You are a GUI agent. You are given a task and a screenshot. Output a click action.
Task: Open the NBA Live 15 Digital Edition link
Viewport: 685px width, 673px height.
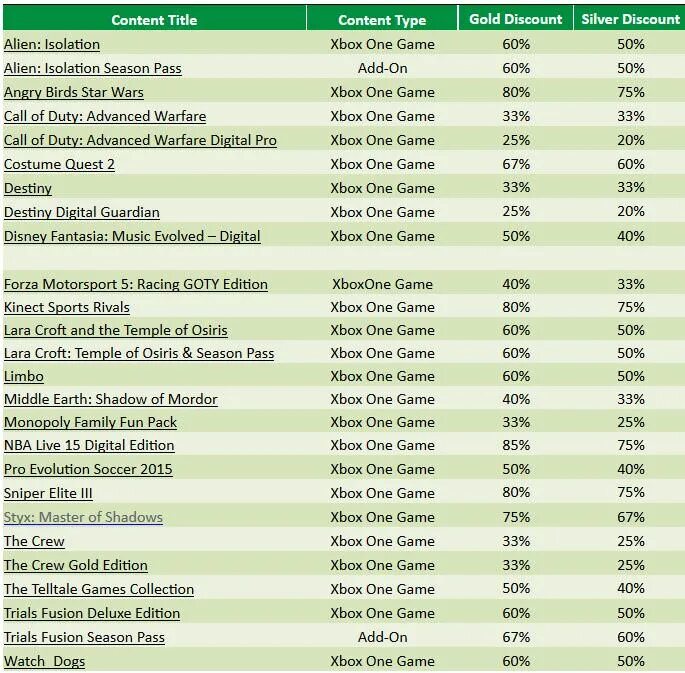click(x=89, y=445)
